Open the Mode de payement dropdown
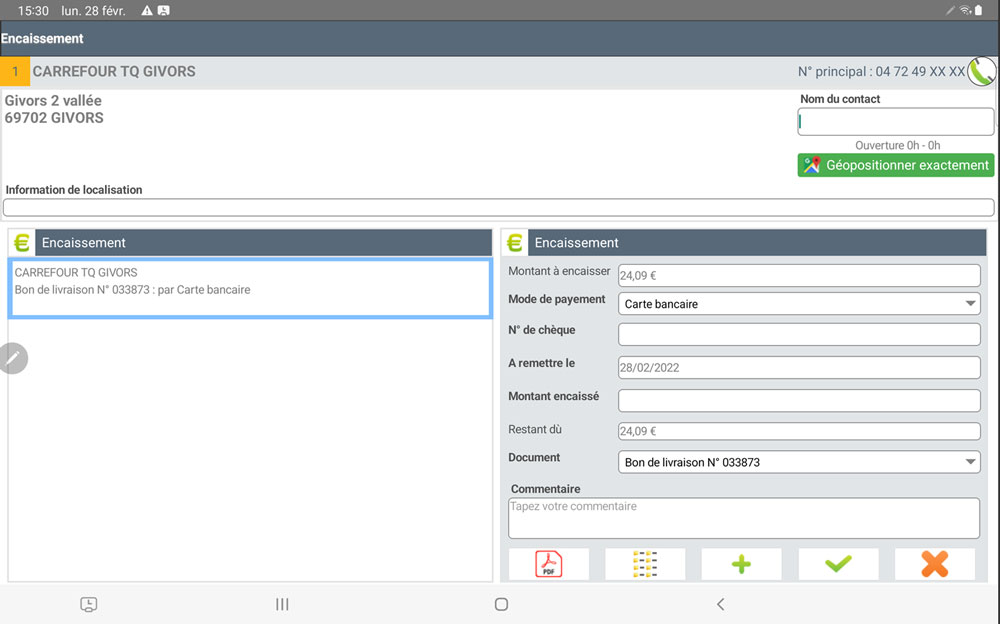The image size is (1000, 624). click(x=799, y=304)
